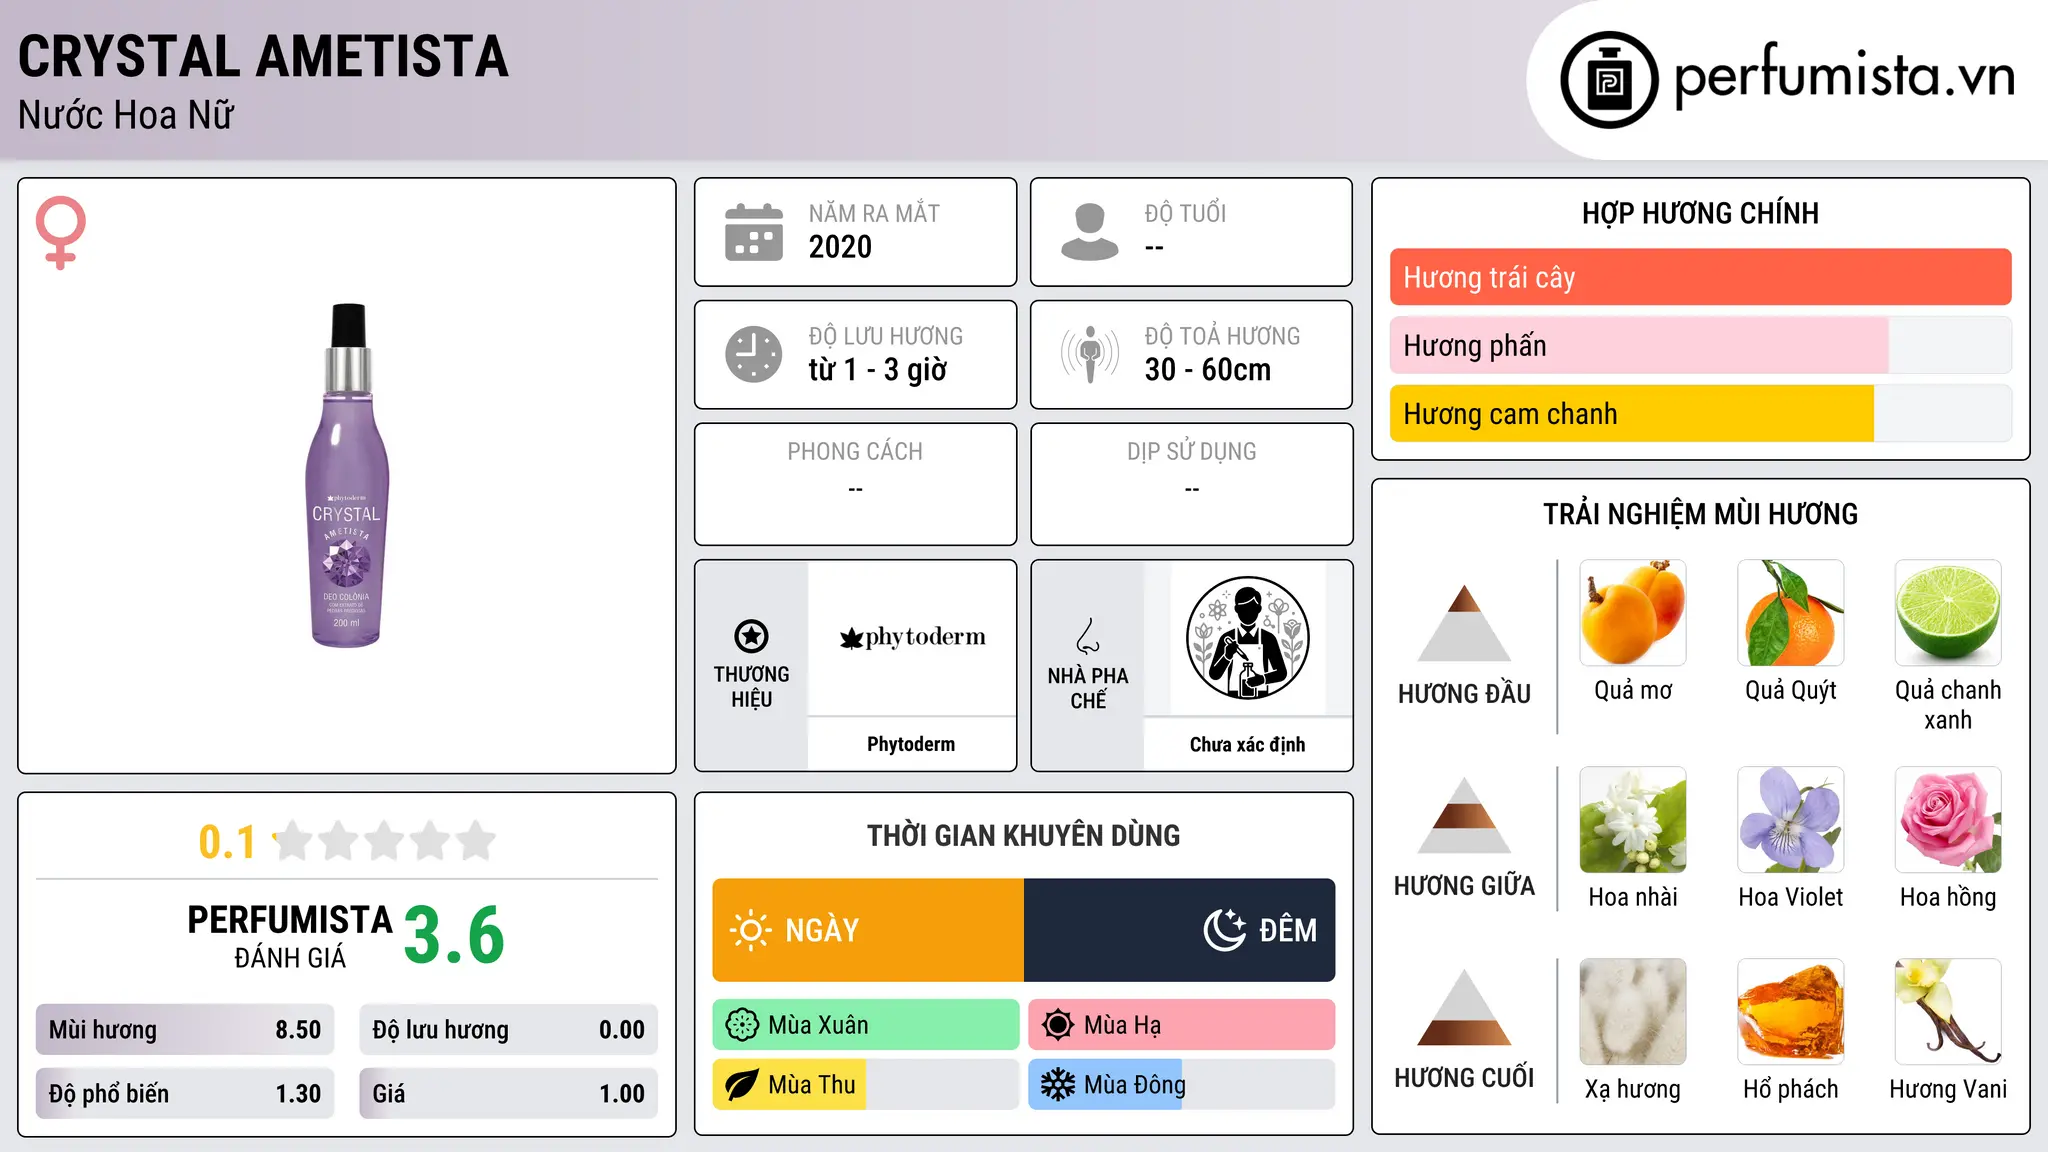This screenshot has width=2048, height=1152.
Task: Click the person icon beside Độ tuổi
Action: click(x=1090, y=232)
